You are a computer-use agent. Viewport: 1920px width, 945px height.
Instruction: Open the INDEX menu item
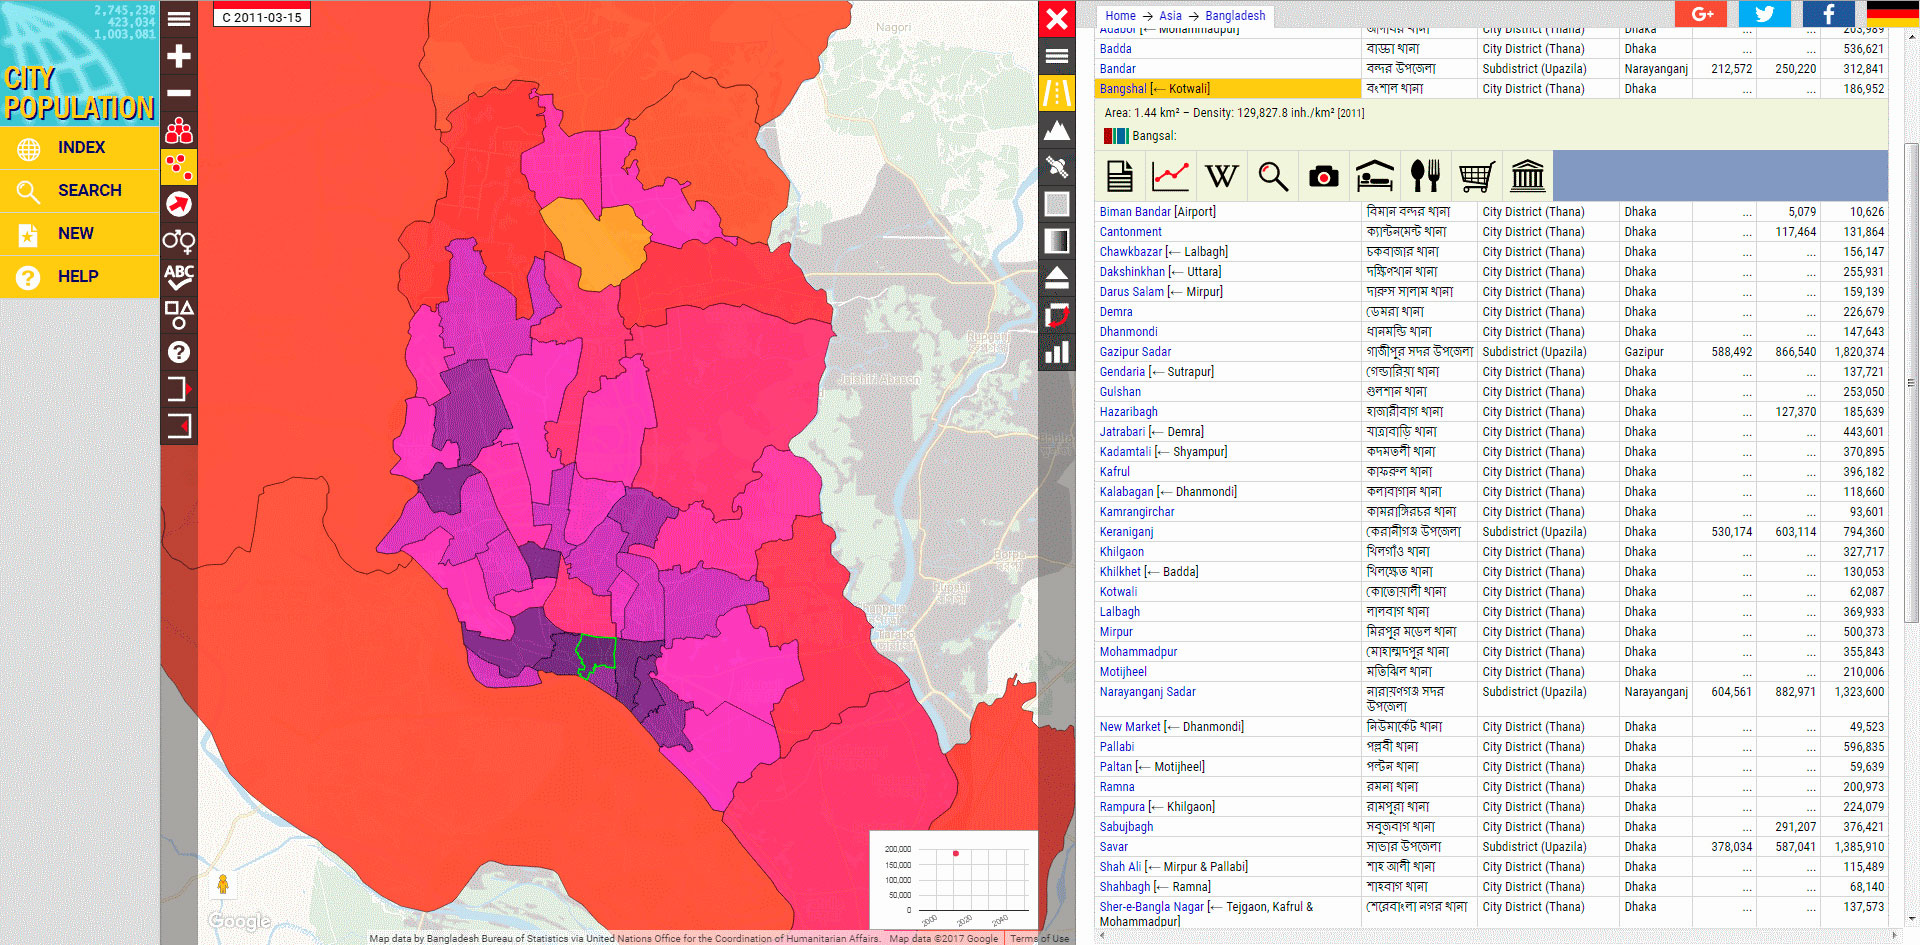tap(80, 148)
